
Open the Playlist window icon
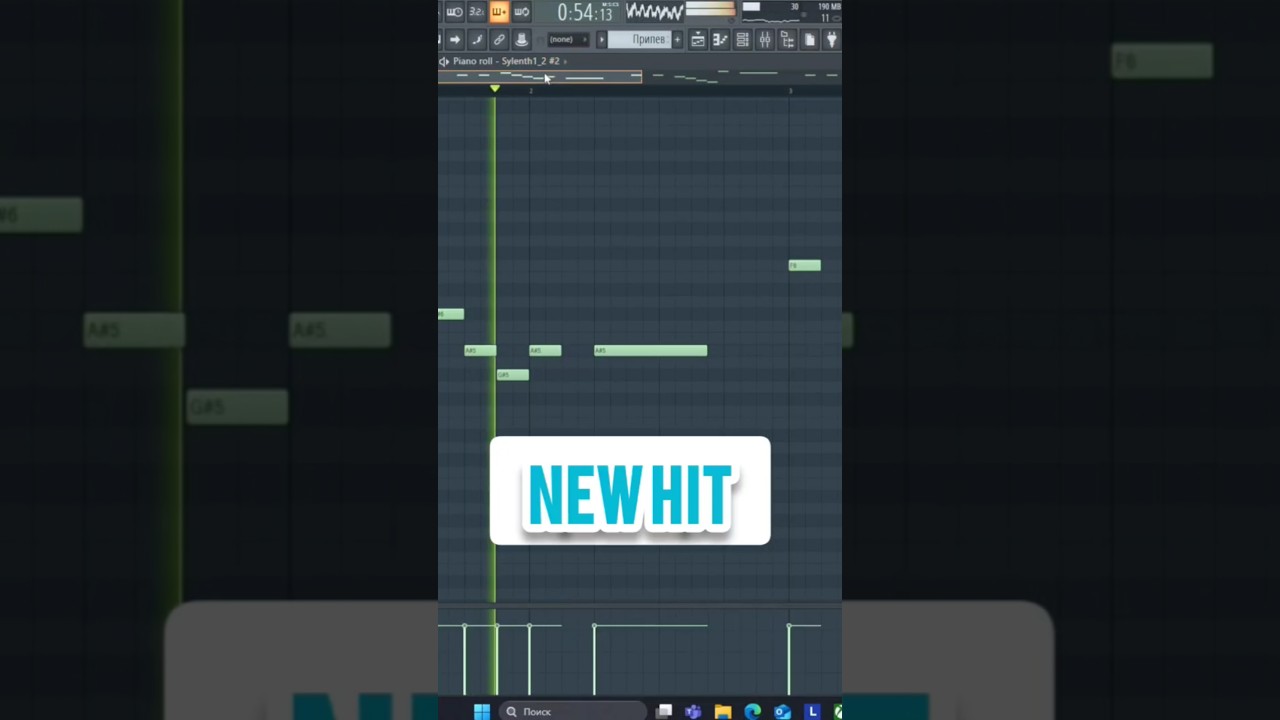698,40
